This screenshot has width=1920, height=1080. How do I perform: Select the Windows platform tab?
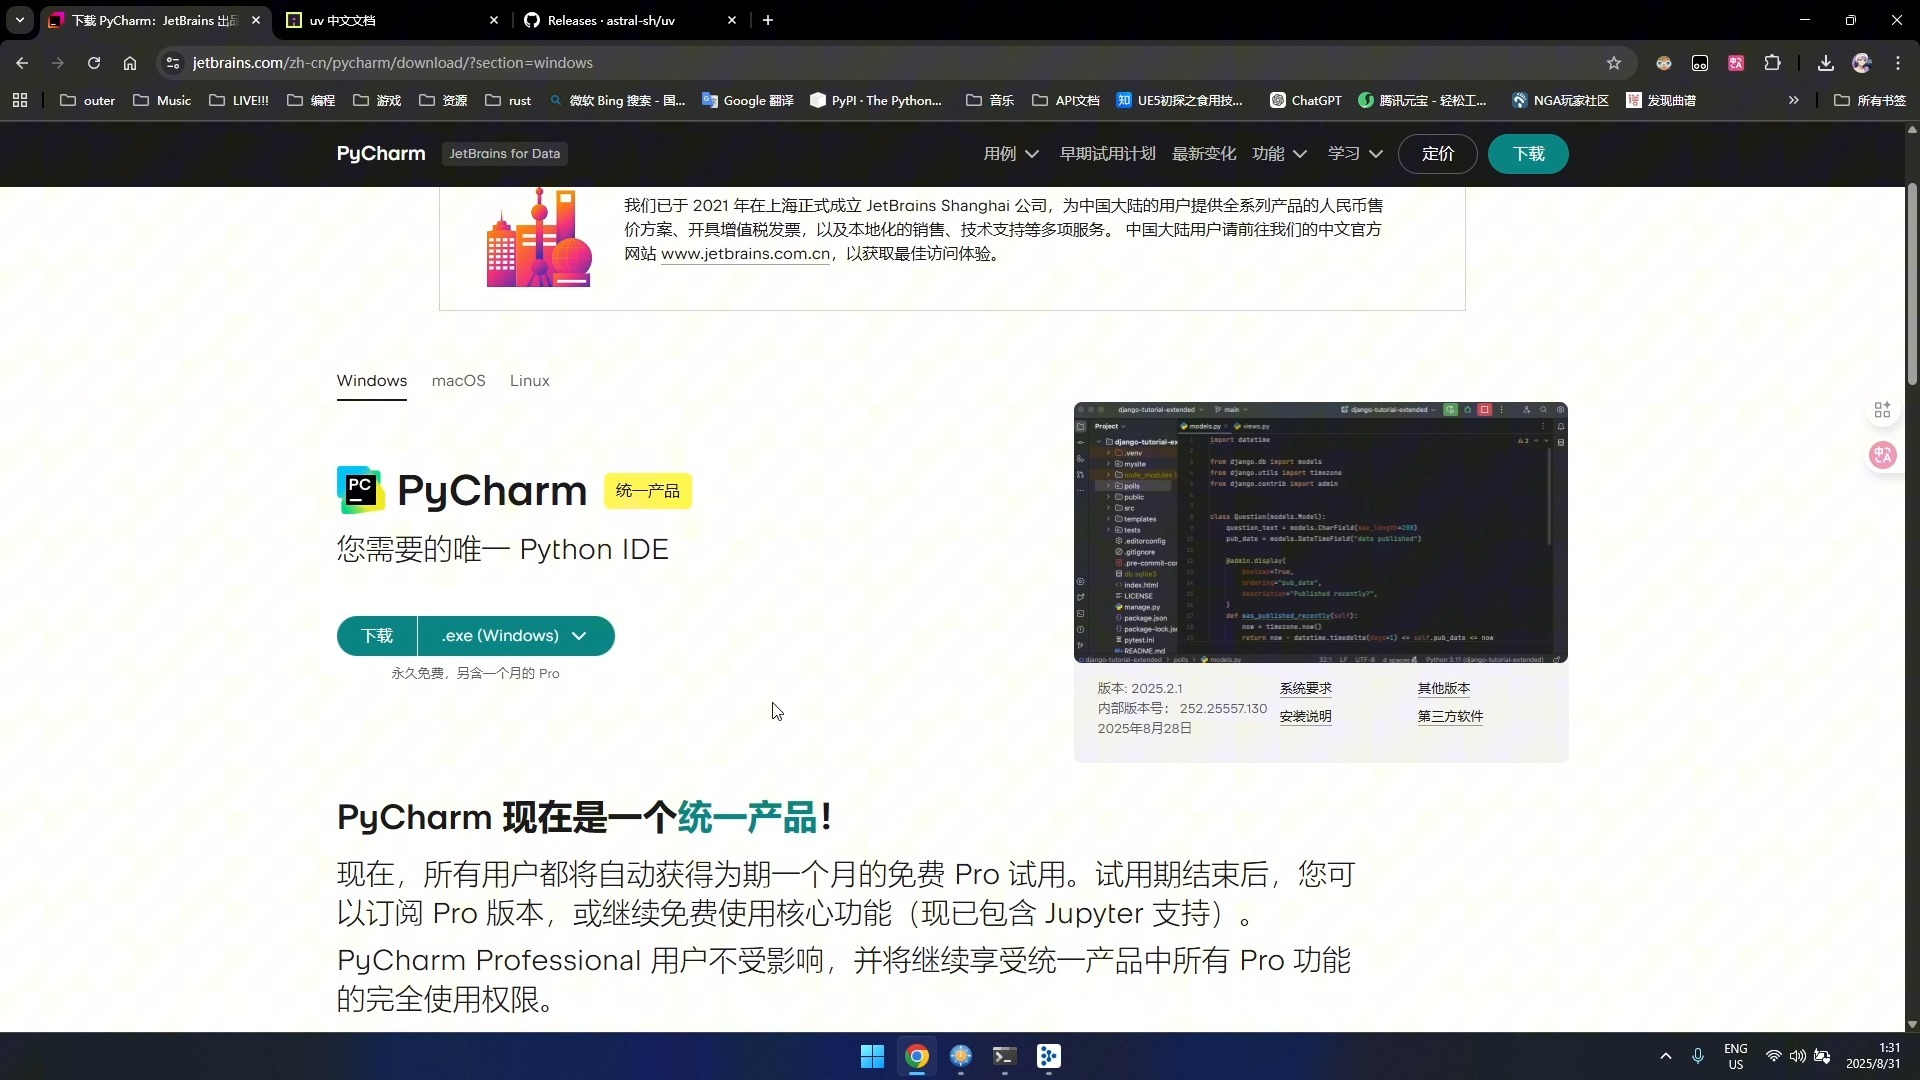click(x=371, y=381)
